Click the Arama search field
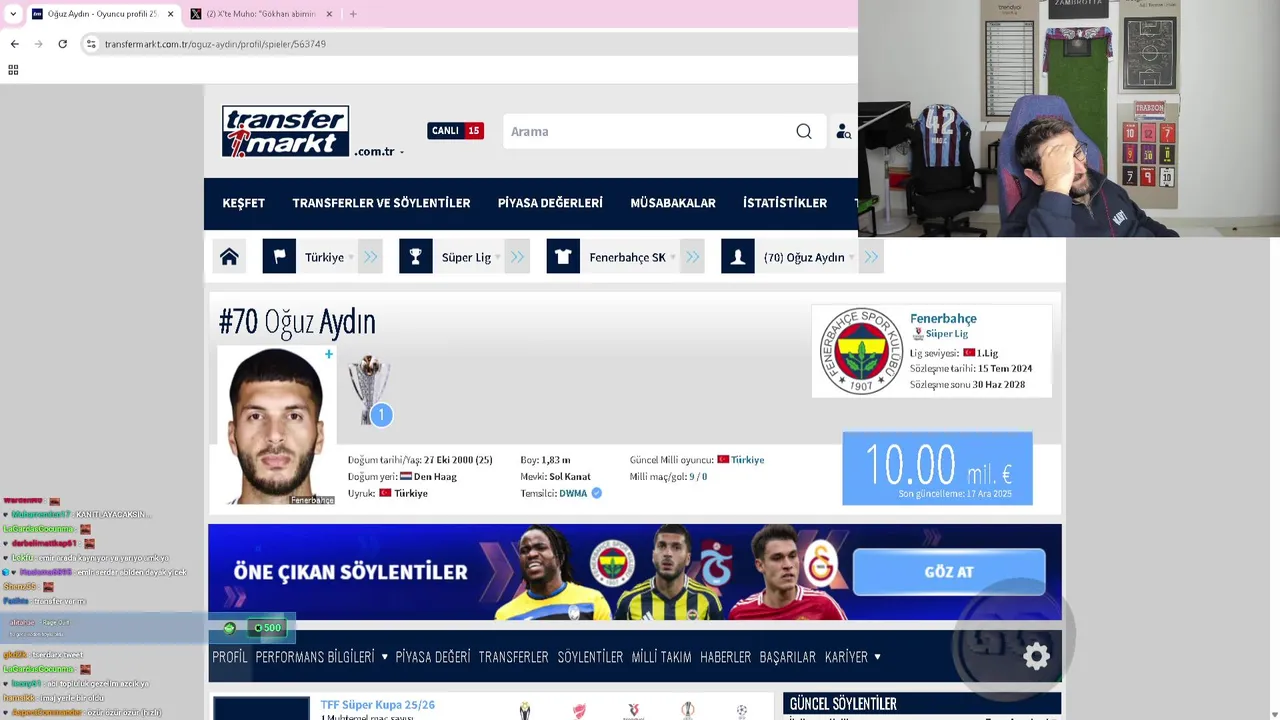Image resolution: width=1280 pixels, height=720 pixels. tap(650, 131)
